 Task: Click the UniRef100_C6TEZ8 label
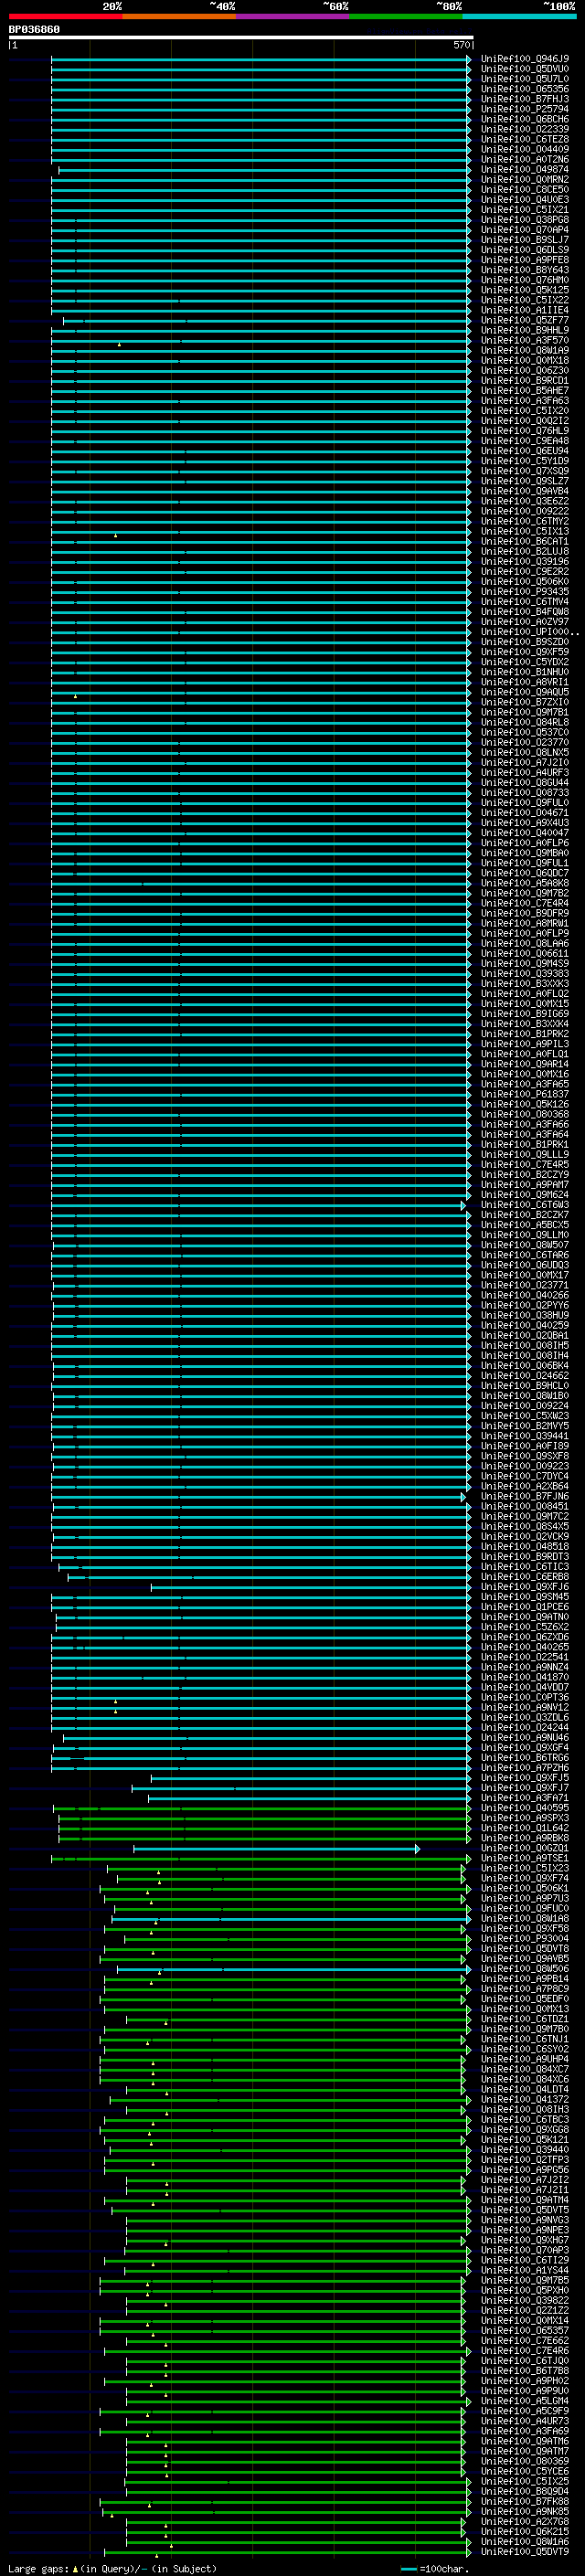pos(525,139)
